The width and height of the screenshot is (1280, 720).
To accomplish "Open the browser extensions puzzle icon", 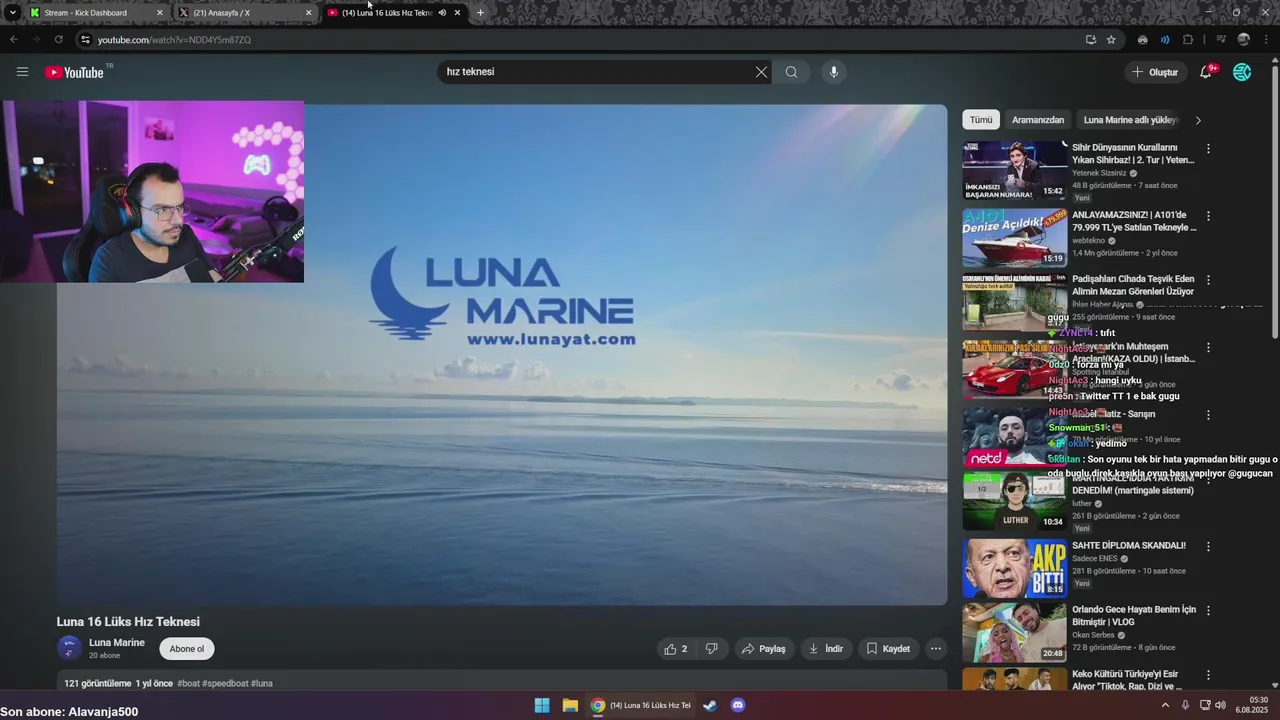I will (1188, 40).
